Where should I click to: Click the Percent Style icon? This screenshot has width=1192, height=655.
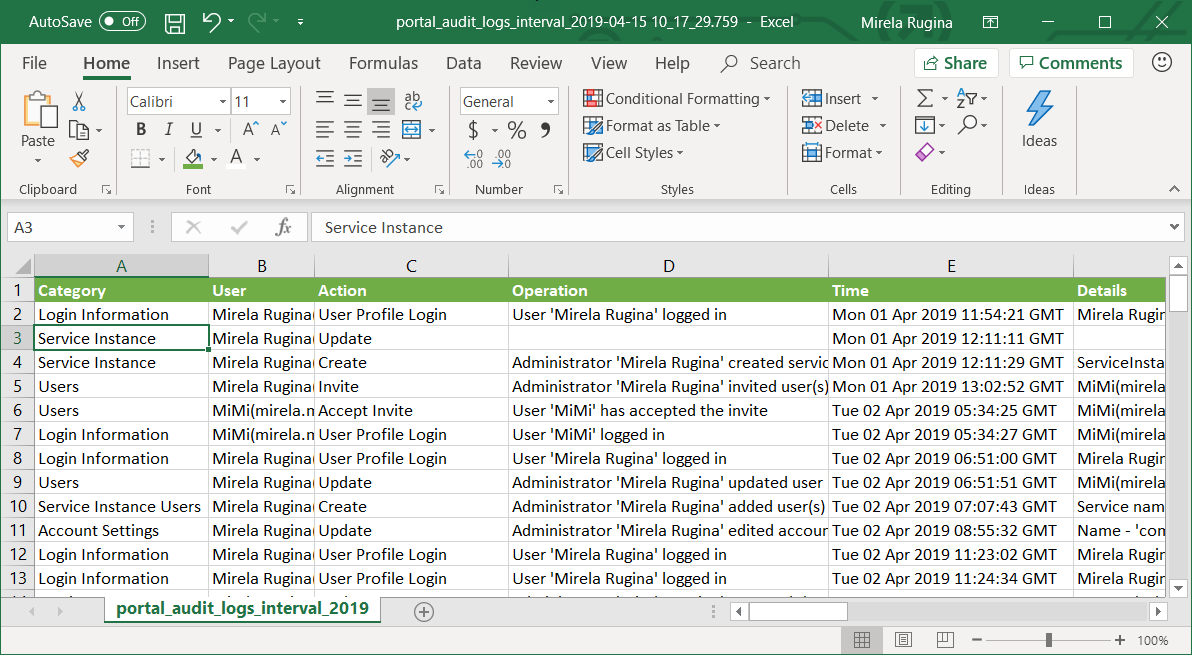[x=516, y=130]
